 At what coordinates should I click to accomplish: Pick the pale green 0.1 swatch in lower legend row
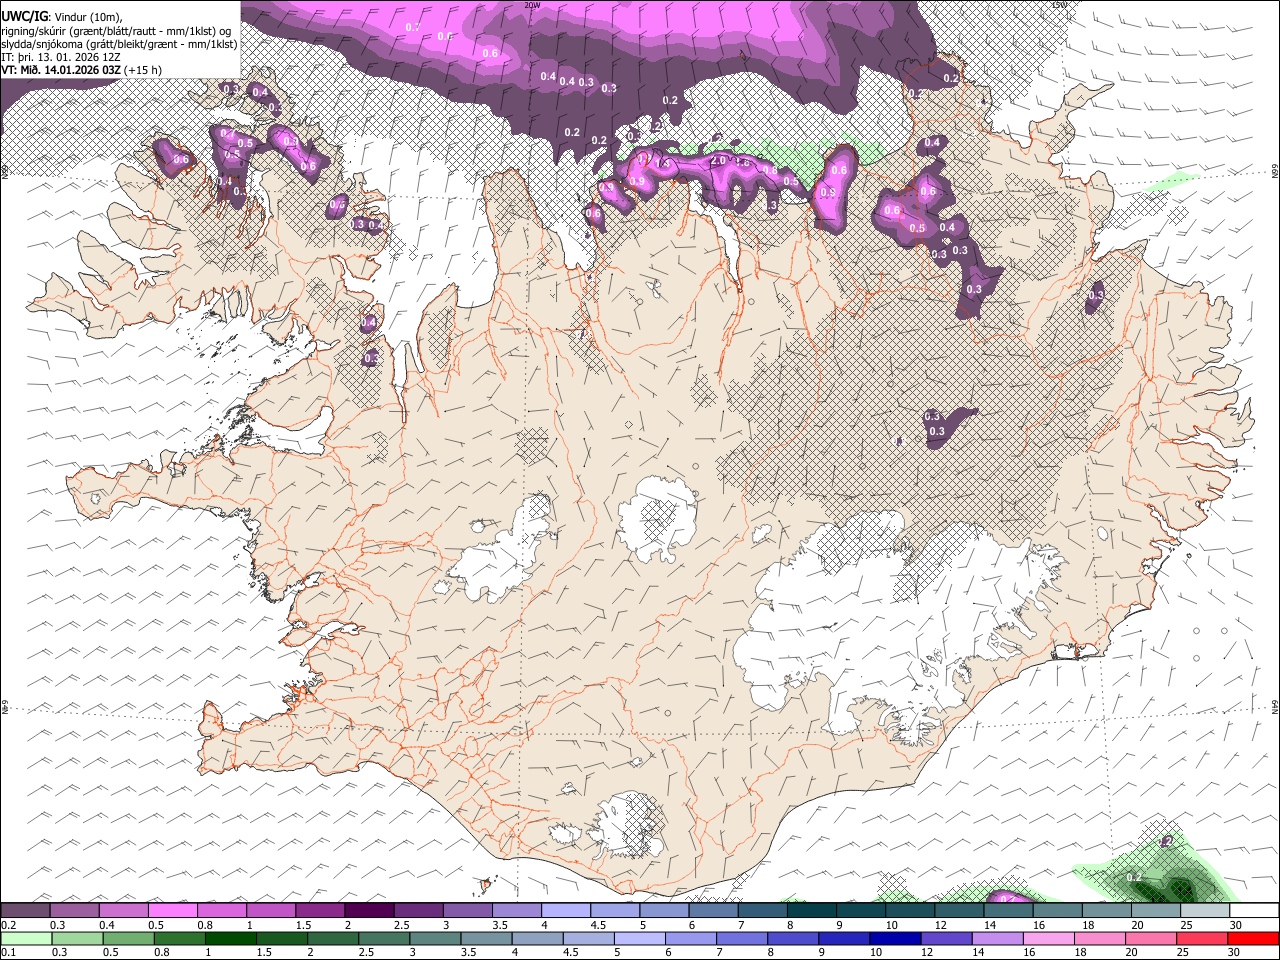[25, 939]
